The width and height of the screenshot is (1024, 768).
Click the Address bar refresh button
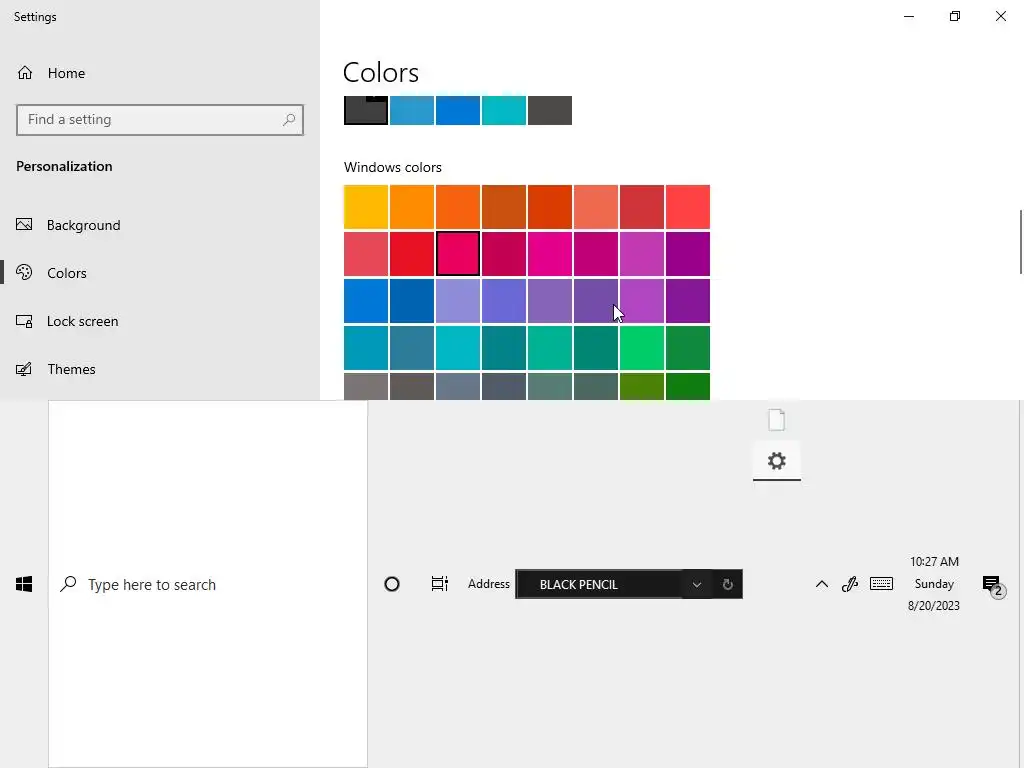point(727,584)
